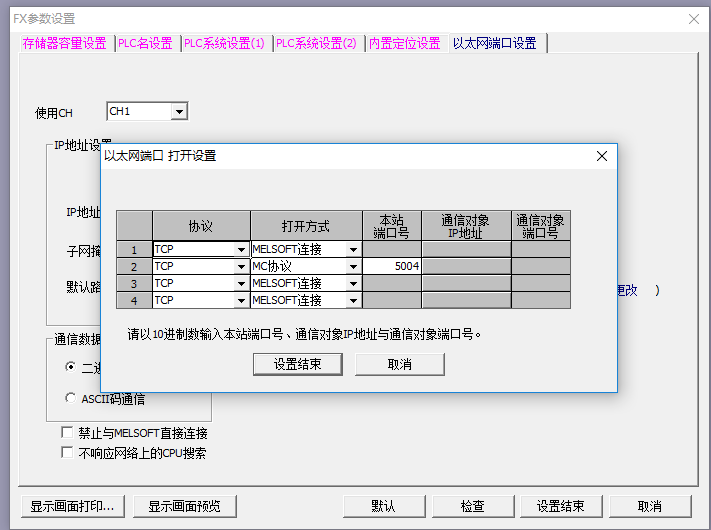This screenshot has height=530, width=711.
Task: Click the 显示画面打印 button
Action: pyautogui.click(x=72, y=506)
